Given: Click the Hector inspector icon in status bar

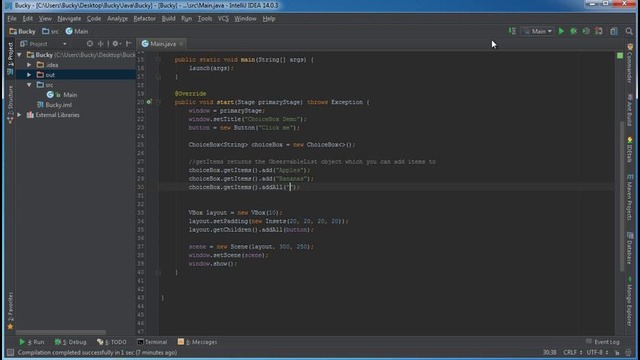Looking at the screenshot, I should pyautogui.click(x=629, y=352).
